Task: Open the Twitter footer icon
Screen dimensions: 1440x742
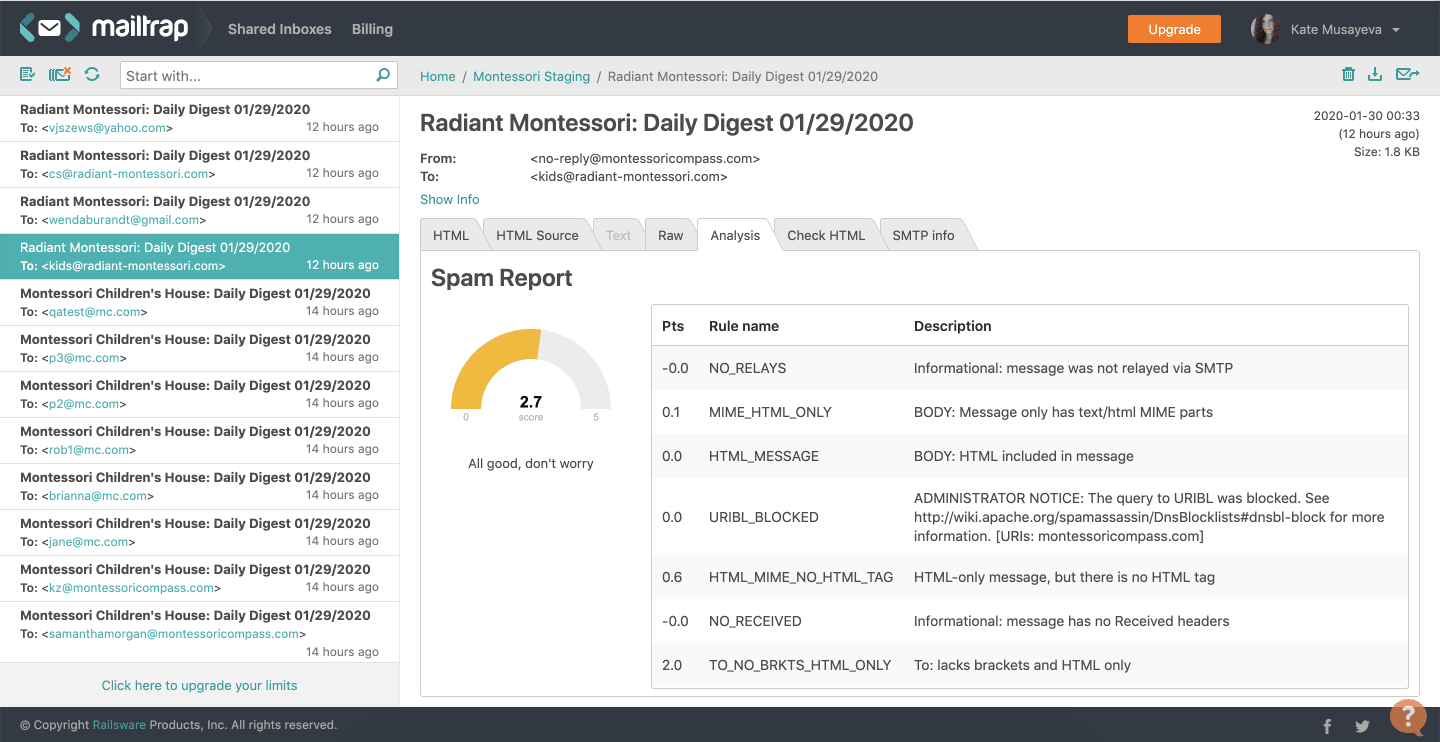Action: tap(1362, 727)
